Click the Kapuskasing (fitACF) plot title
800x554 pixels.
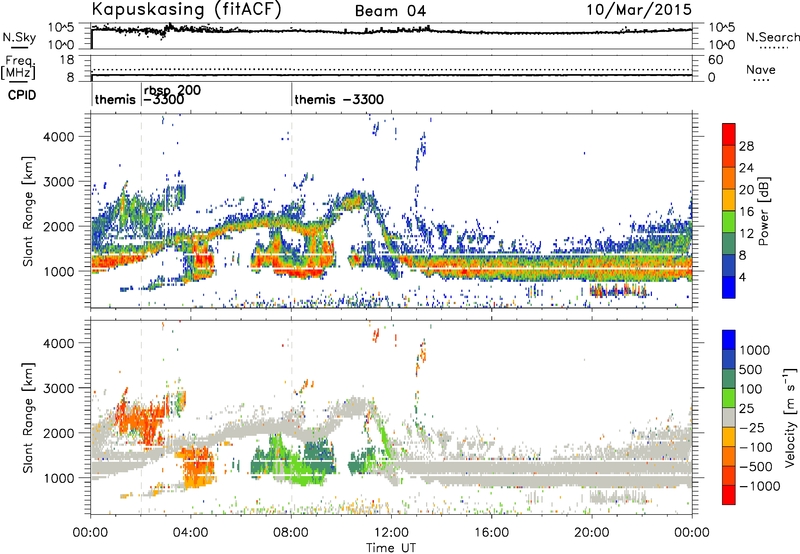(x=186, y=9)
